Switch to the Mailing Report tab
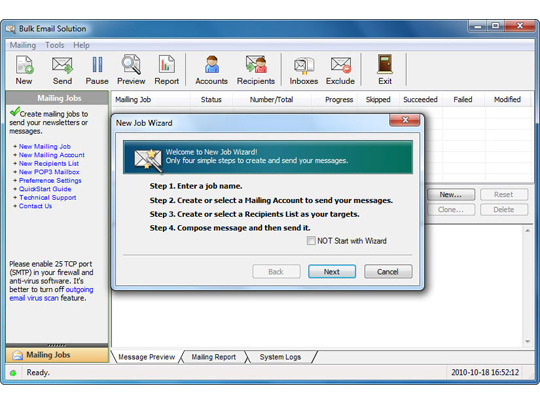540x405 pixels. click(x=214, y=357)
